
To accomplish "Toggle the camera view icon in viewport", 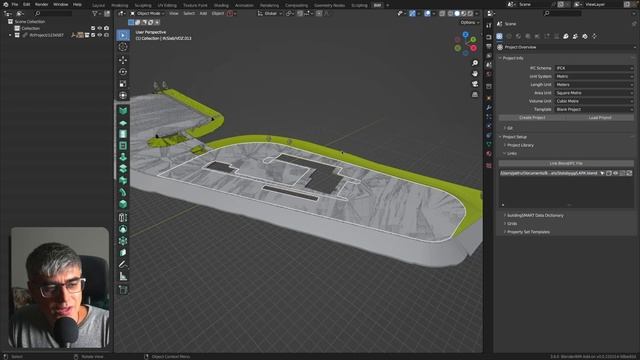I will [475, 84].
